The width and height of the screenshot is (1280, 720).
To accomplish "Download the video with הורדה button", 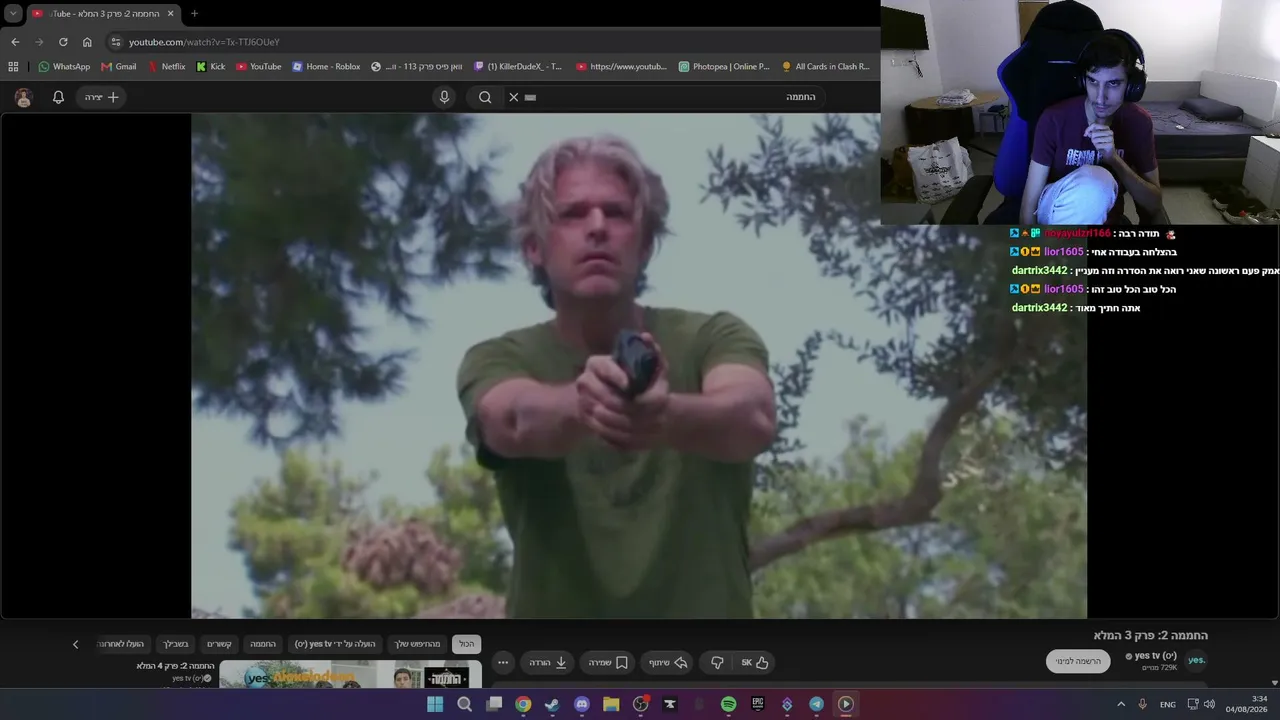I will (x=547, y=662).
